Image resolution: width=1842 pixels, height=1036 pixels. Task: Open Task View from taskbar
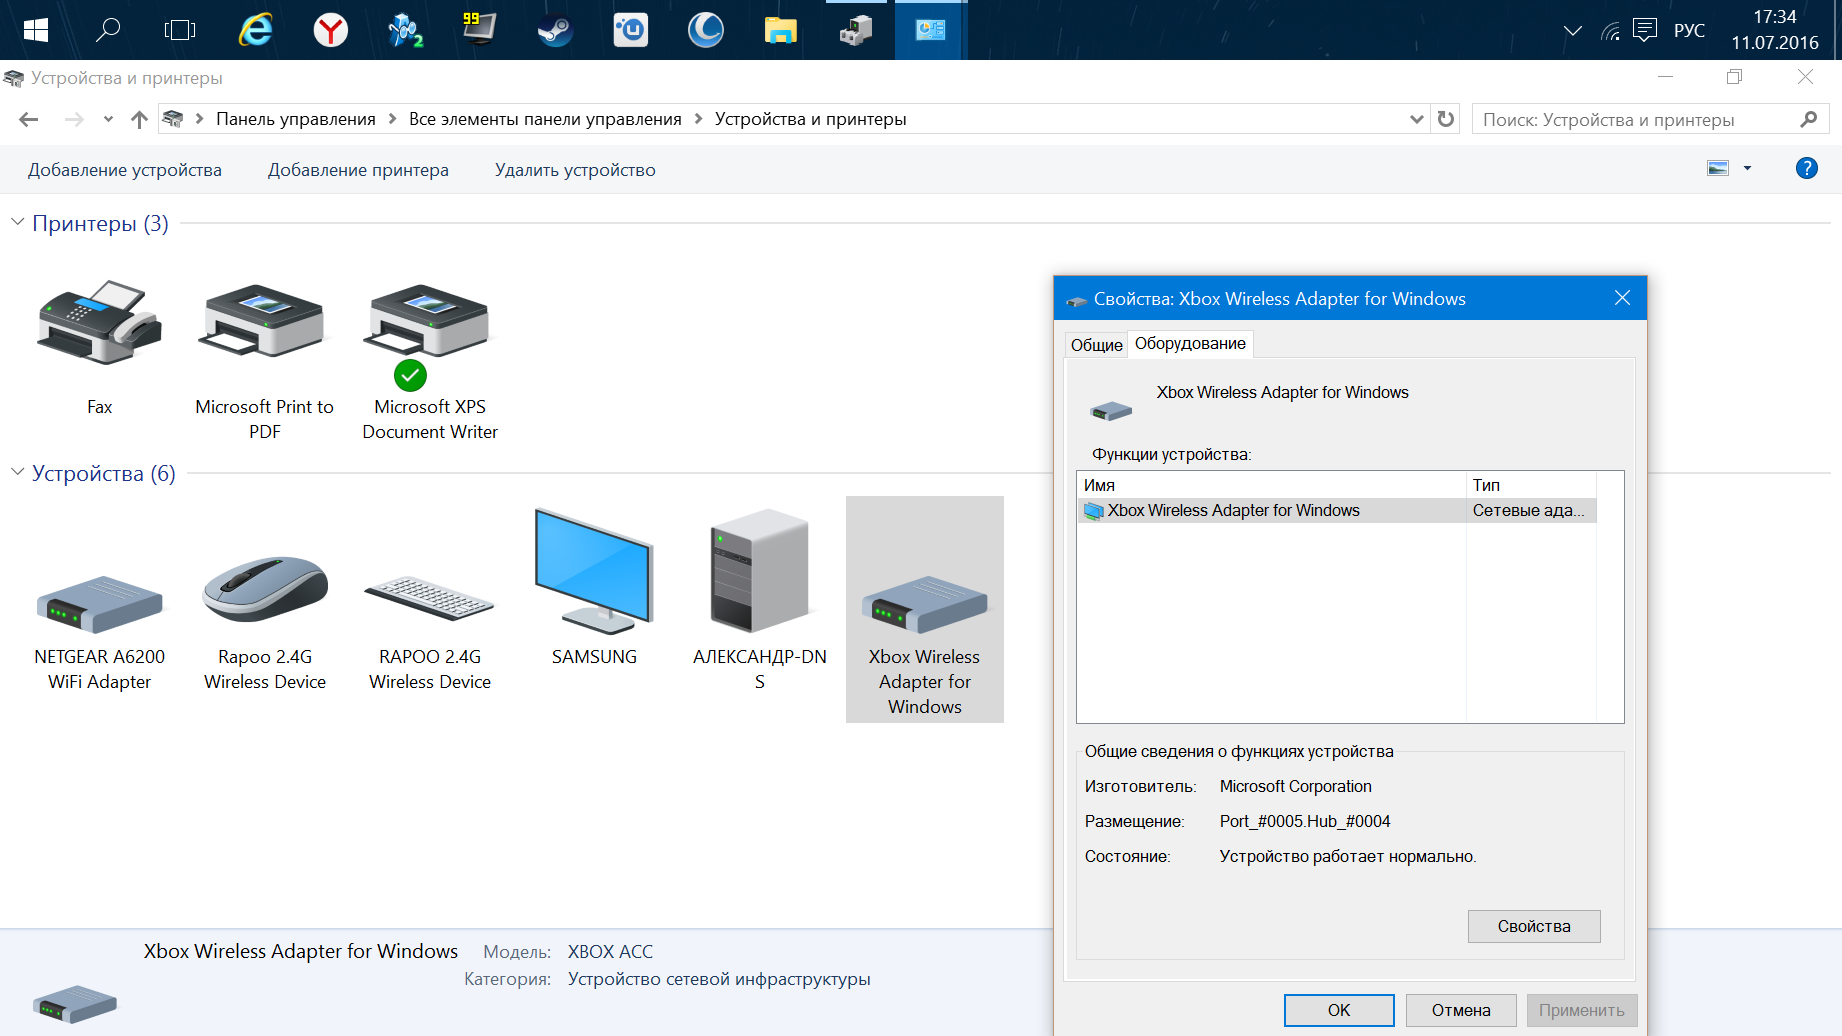[180, 30]
